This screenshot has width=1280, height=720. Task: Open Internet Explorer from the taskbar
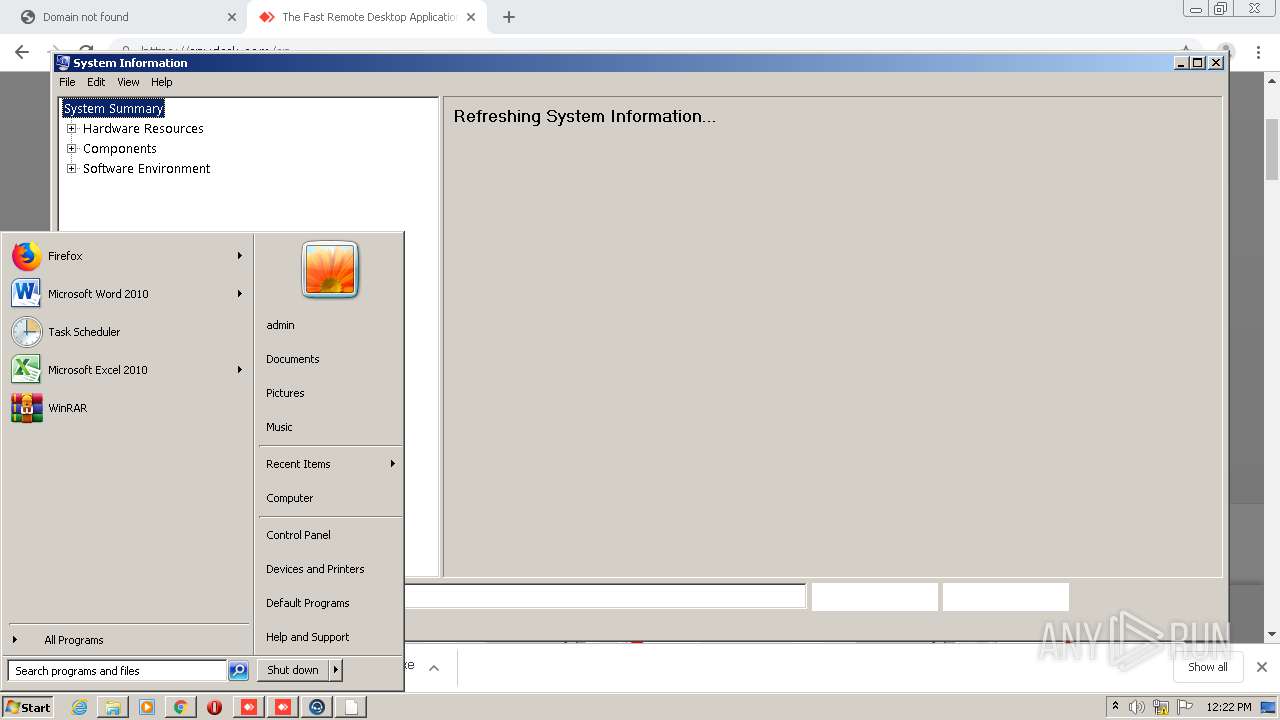(x=80, y=707)
